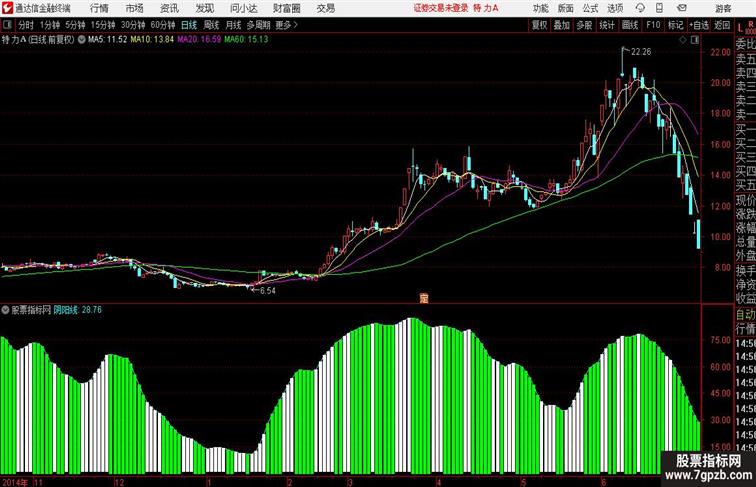The height and width of the screenshot is (487, 756).
Task: Click the mobile phone icon in the top bar
Action: pos(659,8)
